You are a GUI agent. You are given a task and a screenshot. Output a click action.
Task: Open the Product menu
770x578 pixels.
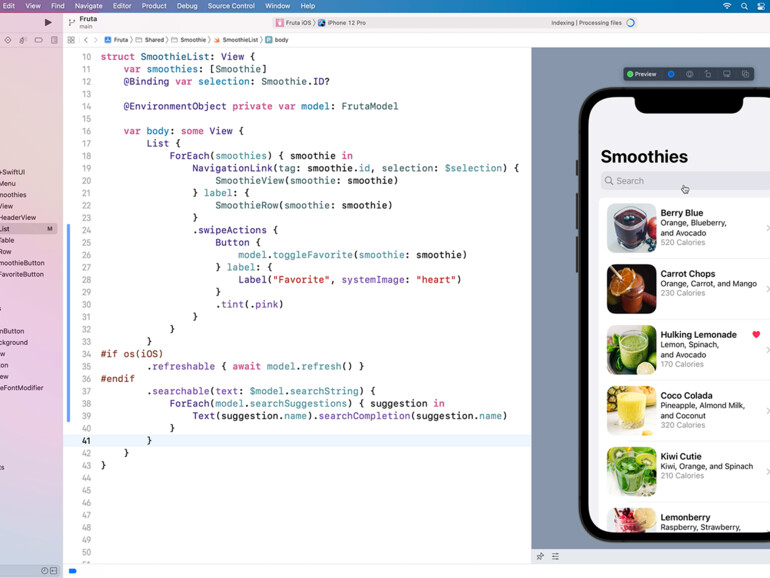click(x=154, y=6)
